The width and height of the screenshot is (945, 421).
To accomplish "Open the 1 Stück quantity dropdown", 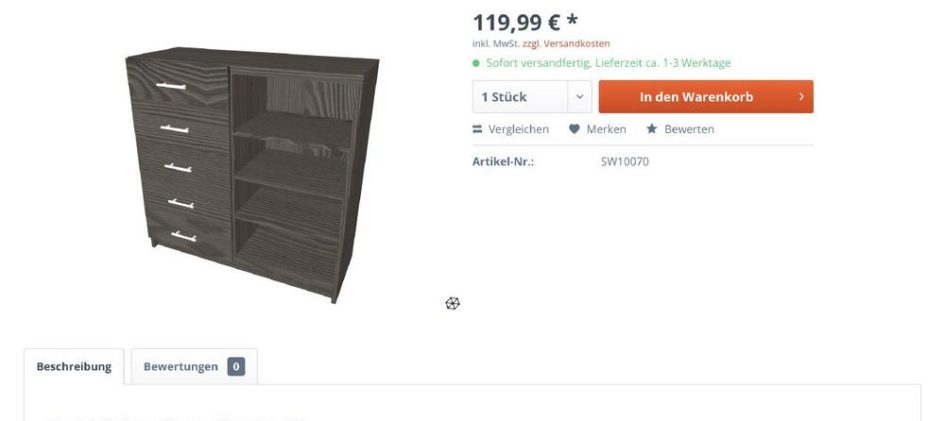I will pos(532,96).
